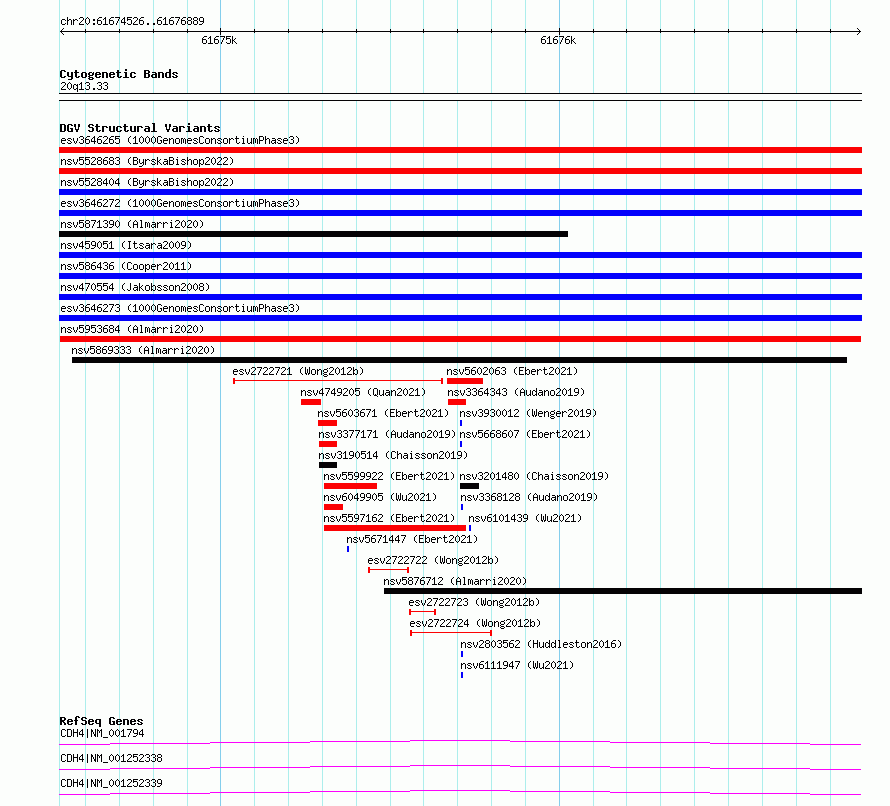The height and width of the screenshot is (806, 890).
Task: Click the black bar of nsv3201480
Action: 469,486
